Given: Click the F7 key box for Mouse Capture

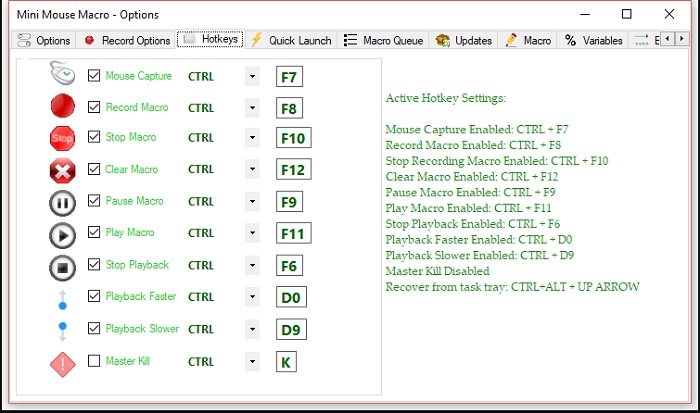Looking at the screenshot, I should (291, 76).
